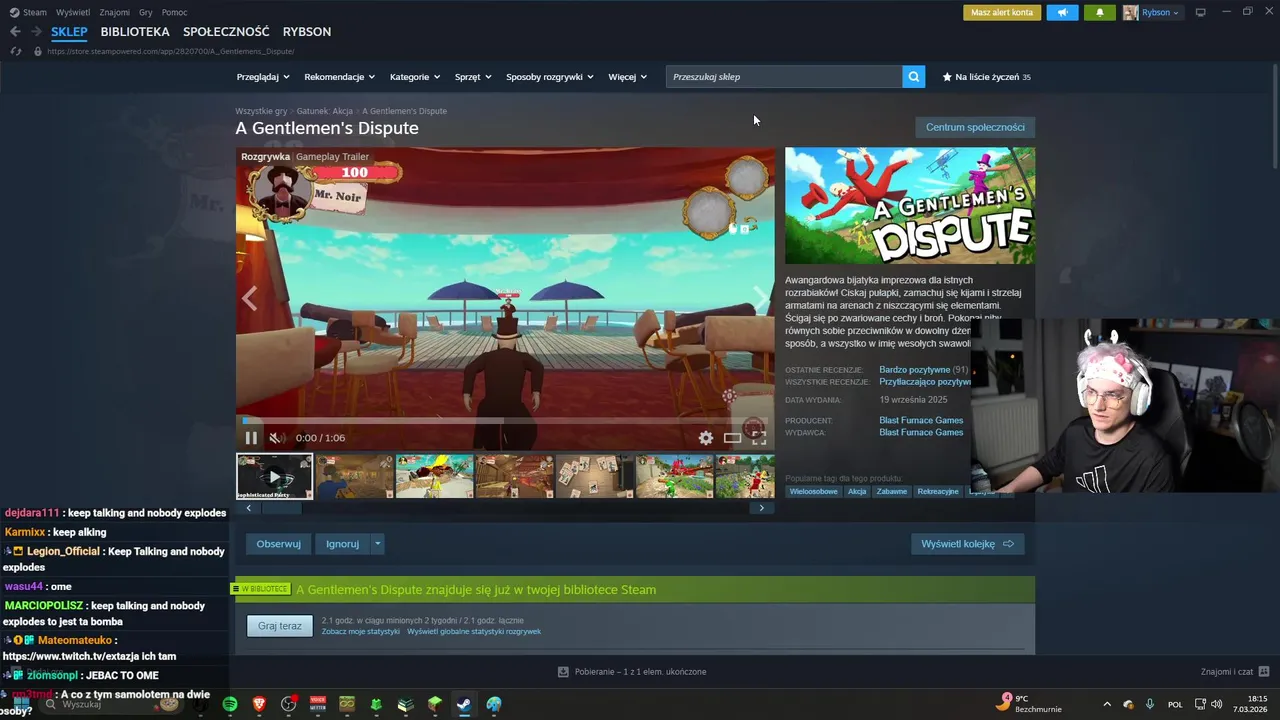Click Wyświetl kolejkę button
This screenshot has height=720, width=1280.
click(x=967, y=544)
